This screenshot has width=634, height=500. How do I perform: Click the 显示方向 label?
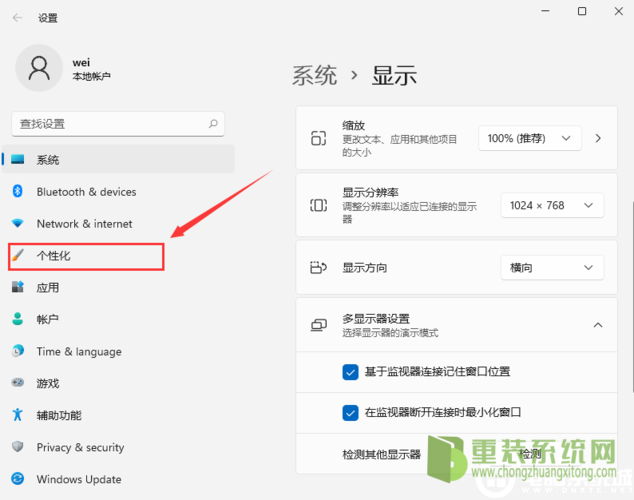coord(364,268)
